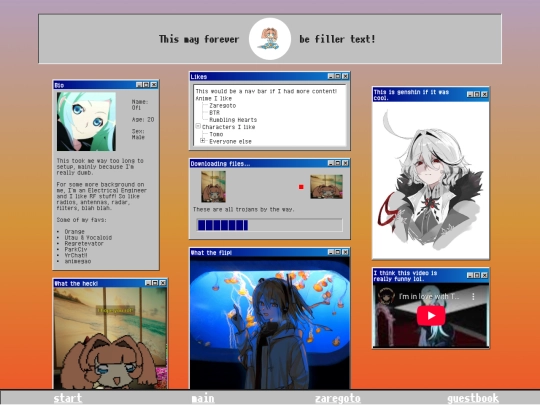Play the embedded YouTube video
This screenshot has height=405, width=540.
pyautogui.click(x=431, y=315)
